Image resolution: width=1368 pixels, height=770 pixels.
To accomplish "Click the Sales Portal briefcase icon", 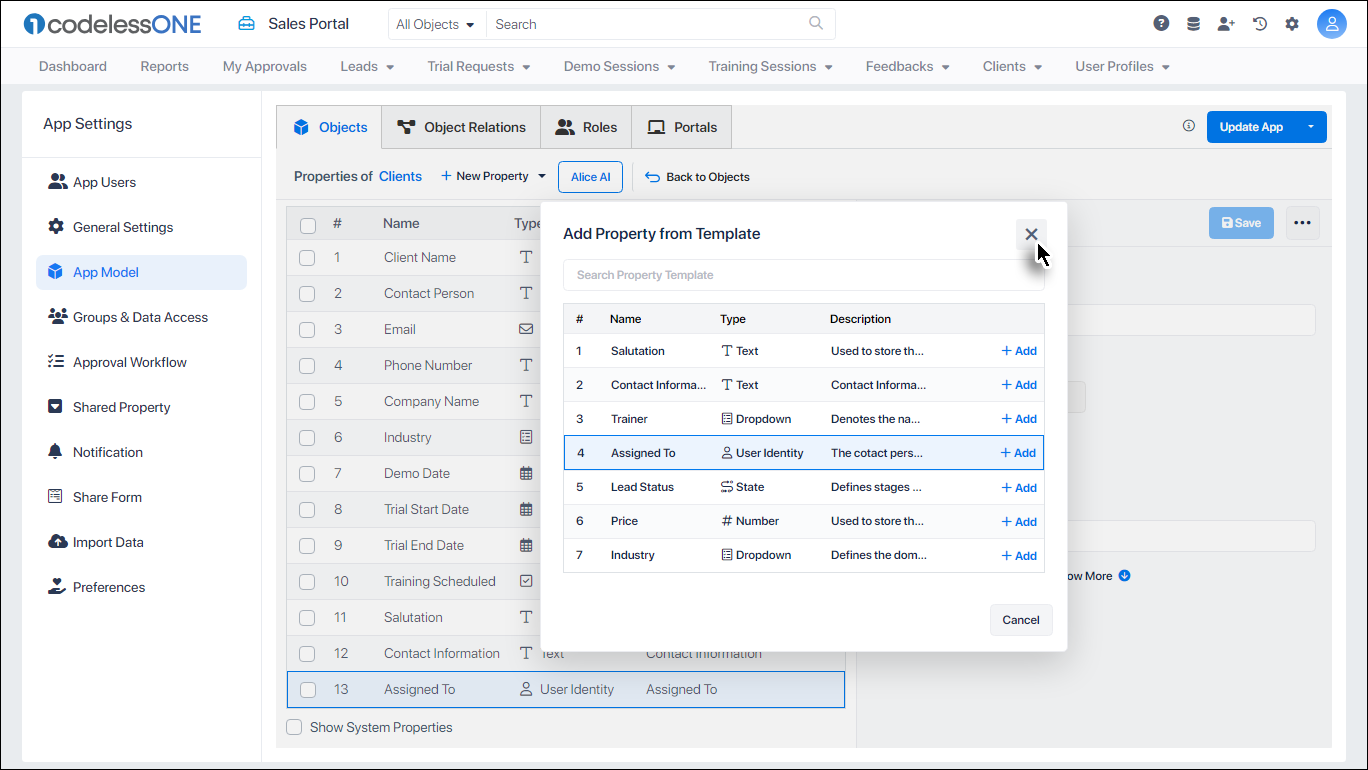I will [x=246, y=24].
